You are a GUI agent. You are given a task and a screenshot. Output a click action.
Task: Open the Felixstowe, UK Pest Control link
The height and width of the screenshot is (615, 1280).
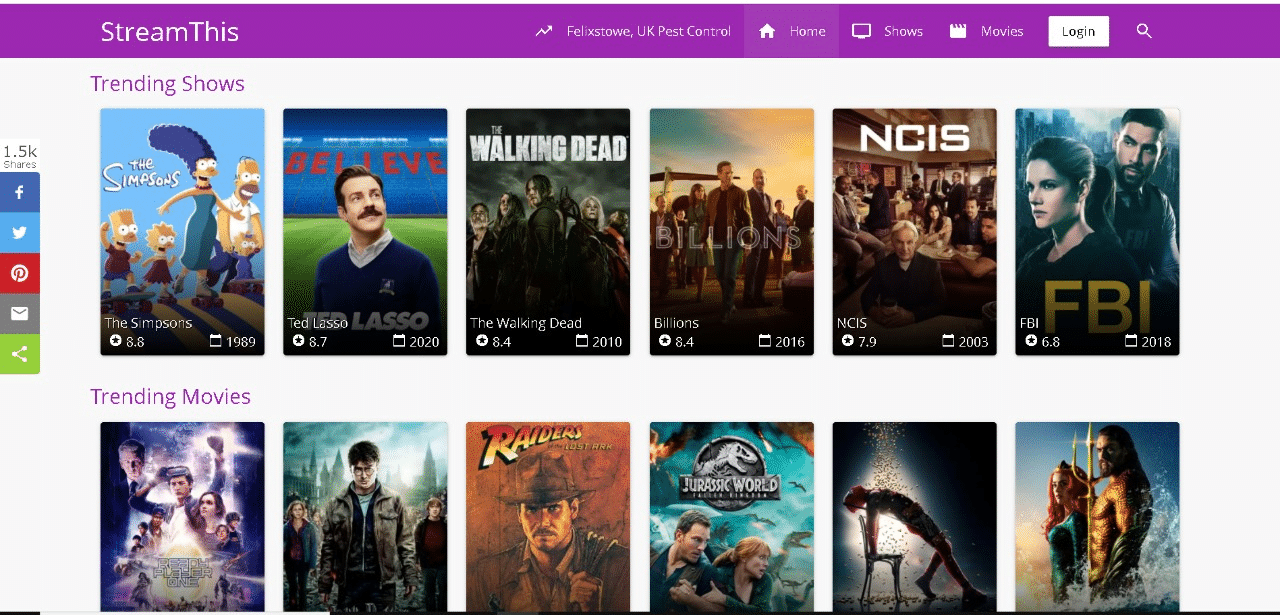(648, 31)
